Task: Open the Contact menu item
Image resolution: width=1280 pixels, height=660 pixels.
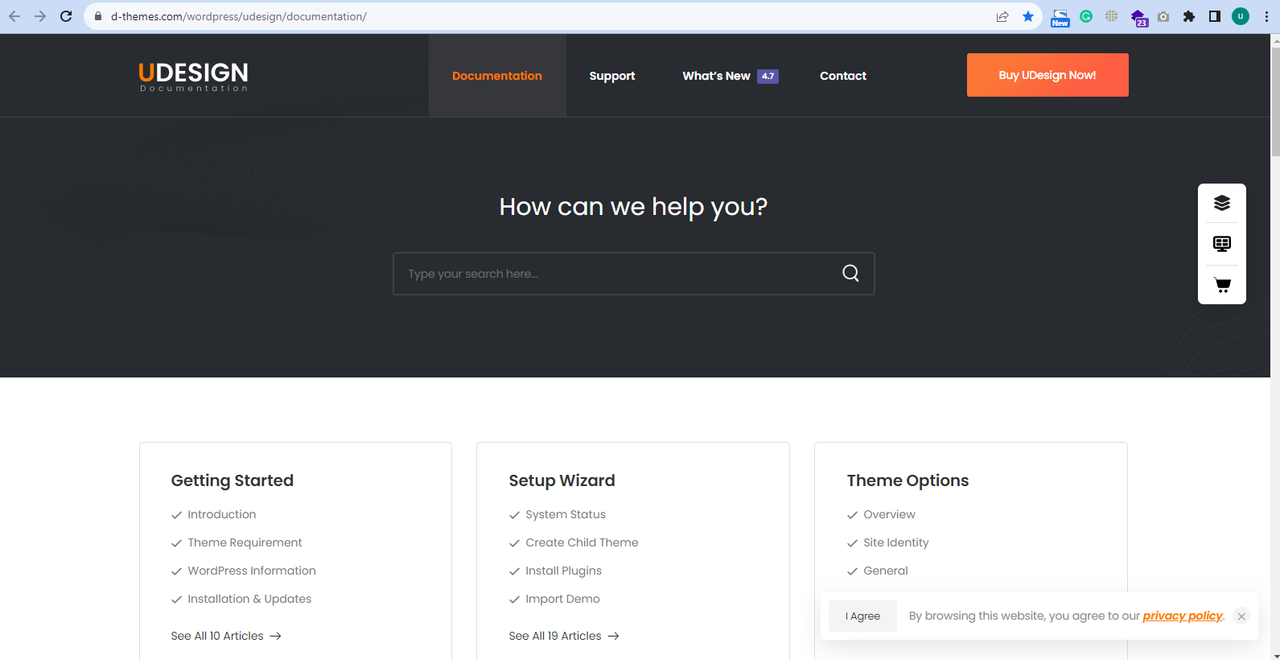Action: (x=843, y=76)
